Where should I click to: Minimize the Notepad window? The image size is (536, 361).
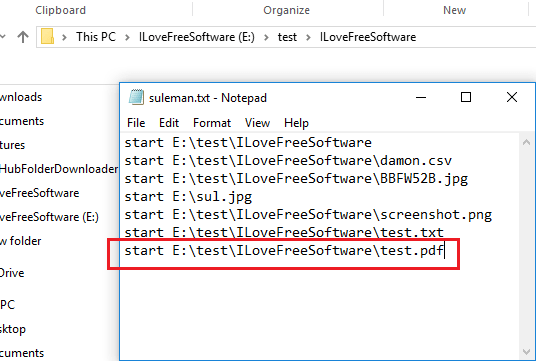tap(421, 97)
